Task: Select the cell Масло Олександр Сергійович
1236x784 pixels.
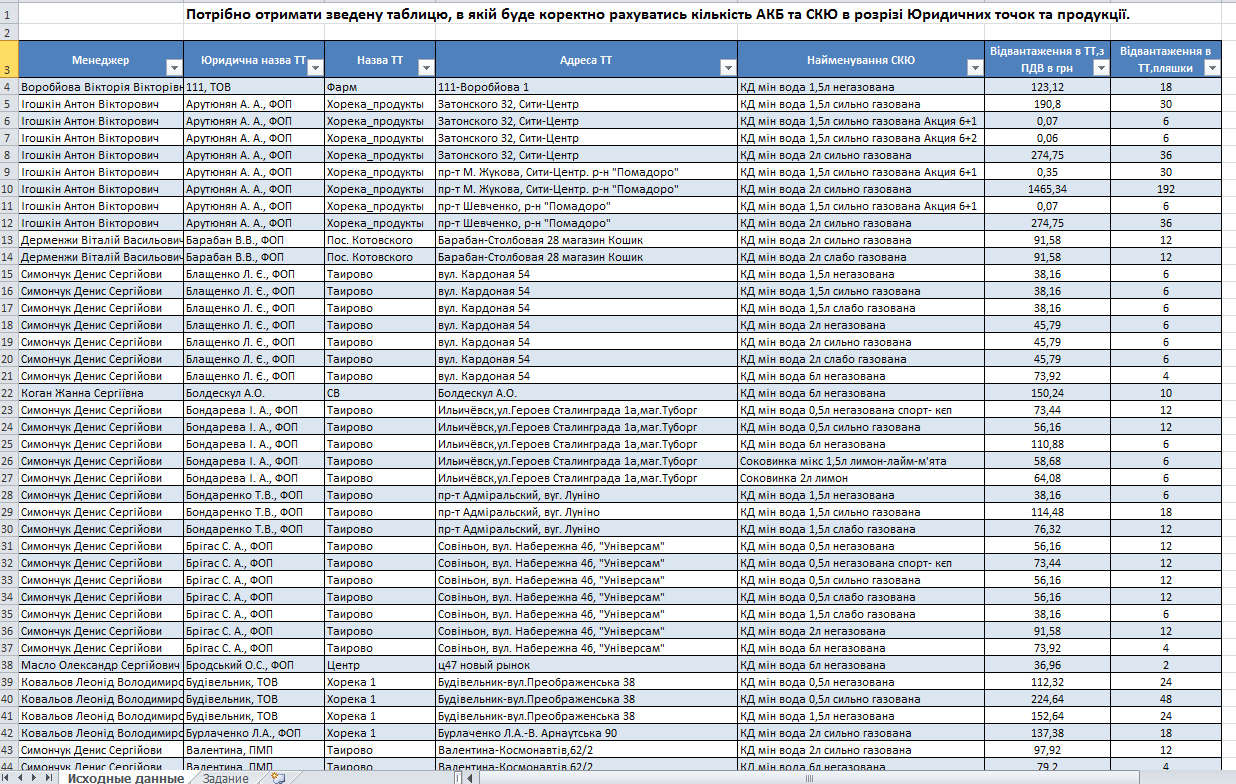Action: (101, 665)
